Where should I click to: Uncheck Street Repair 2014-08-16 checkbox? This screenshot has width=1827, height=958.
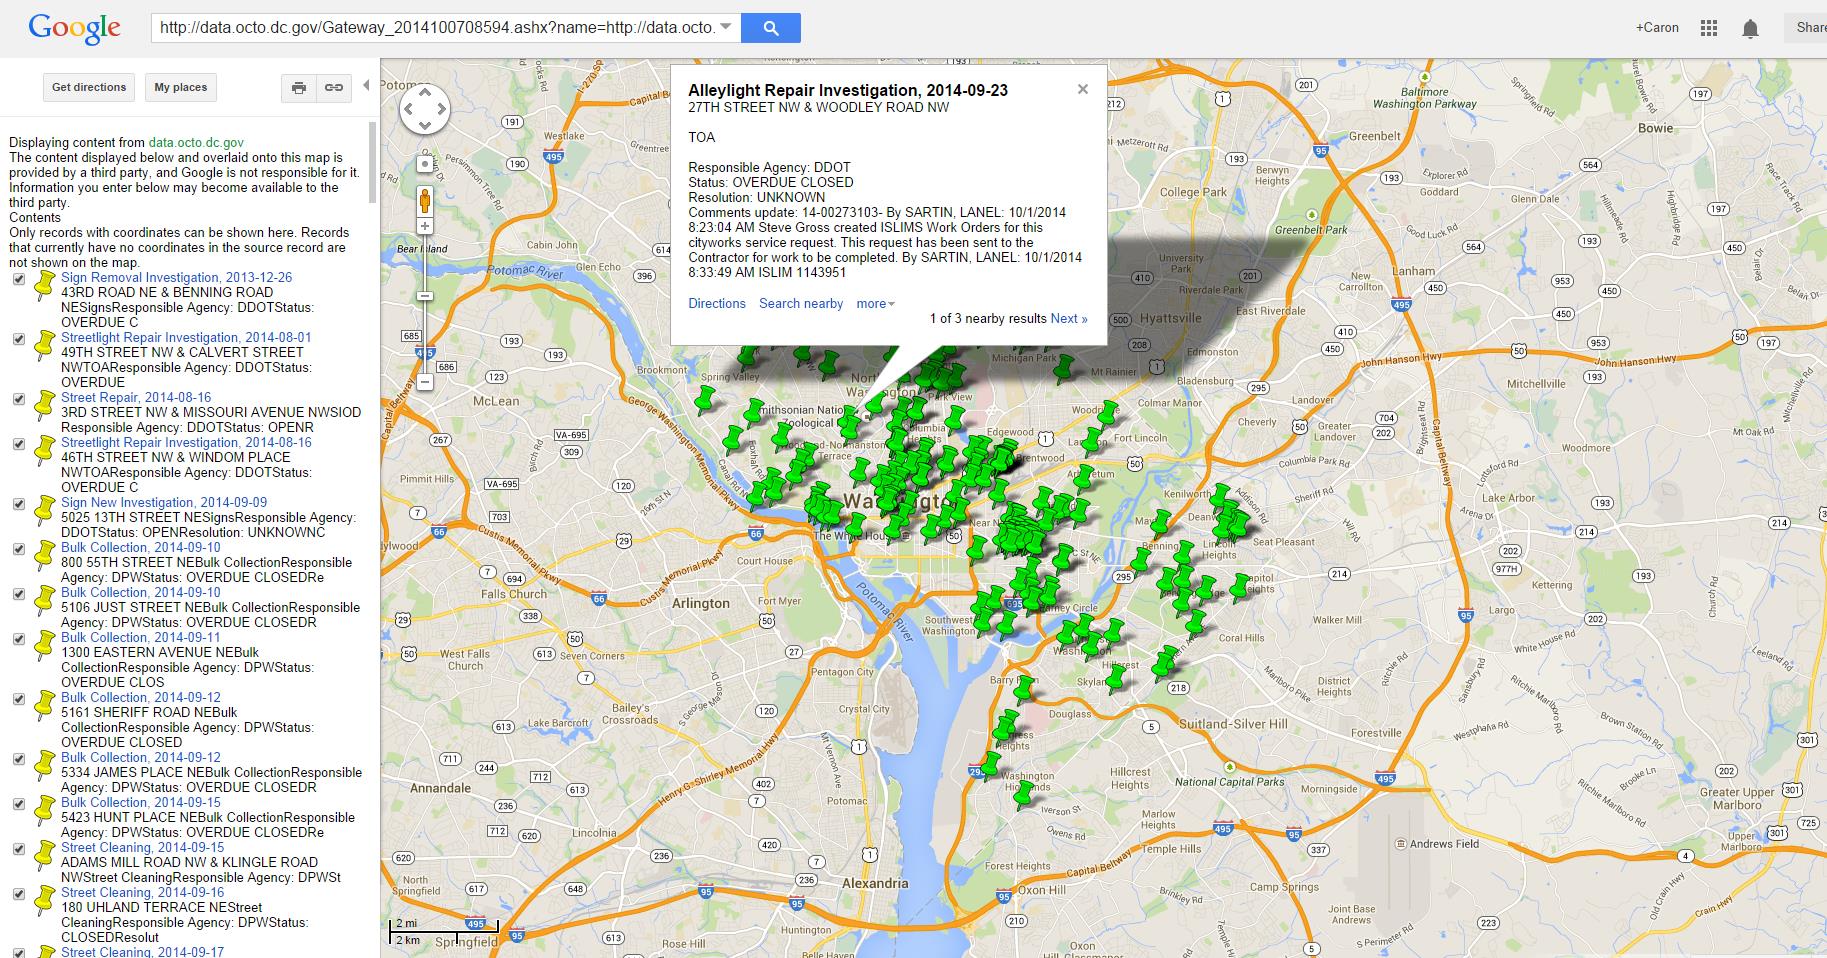coord(18,399)
